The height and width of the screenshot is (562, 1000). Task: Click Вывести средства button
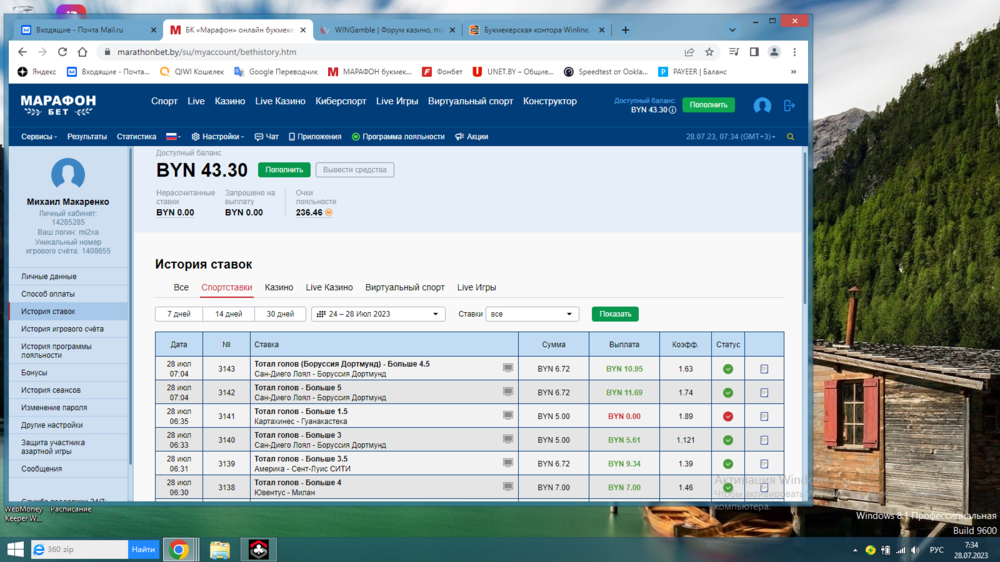355,170
